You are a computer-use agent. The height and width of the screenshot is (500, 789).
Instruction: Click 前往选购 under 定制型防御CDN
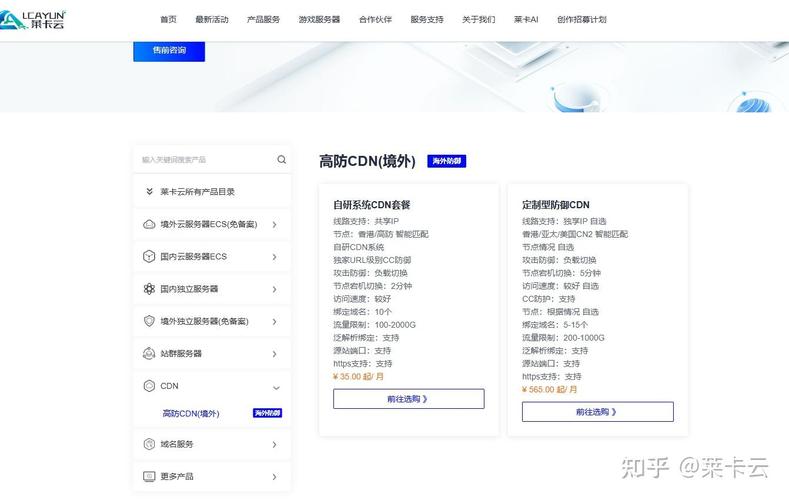[598, 411]
